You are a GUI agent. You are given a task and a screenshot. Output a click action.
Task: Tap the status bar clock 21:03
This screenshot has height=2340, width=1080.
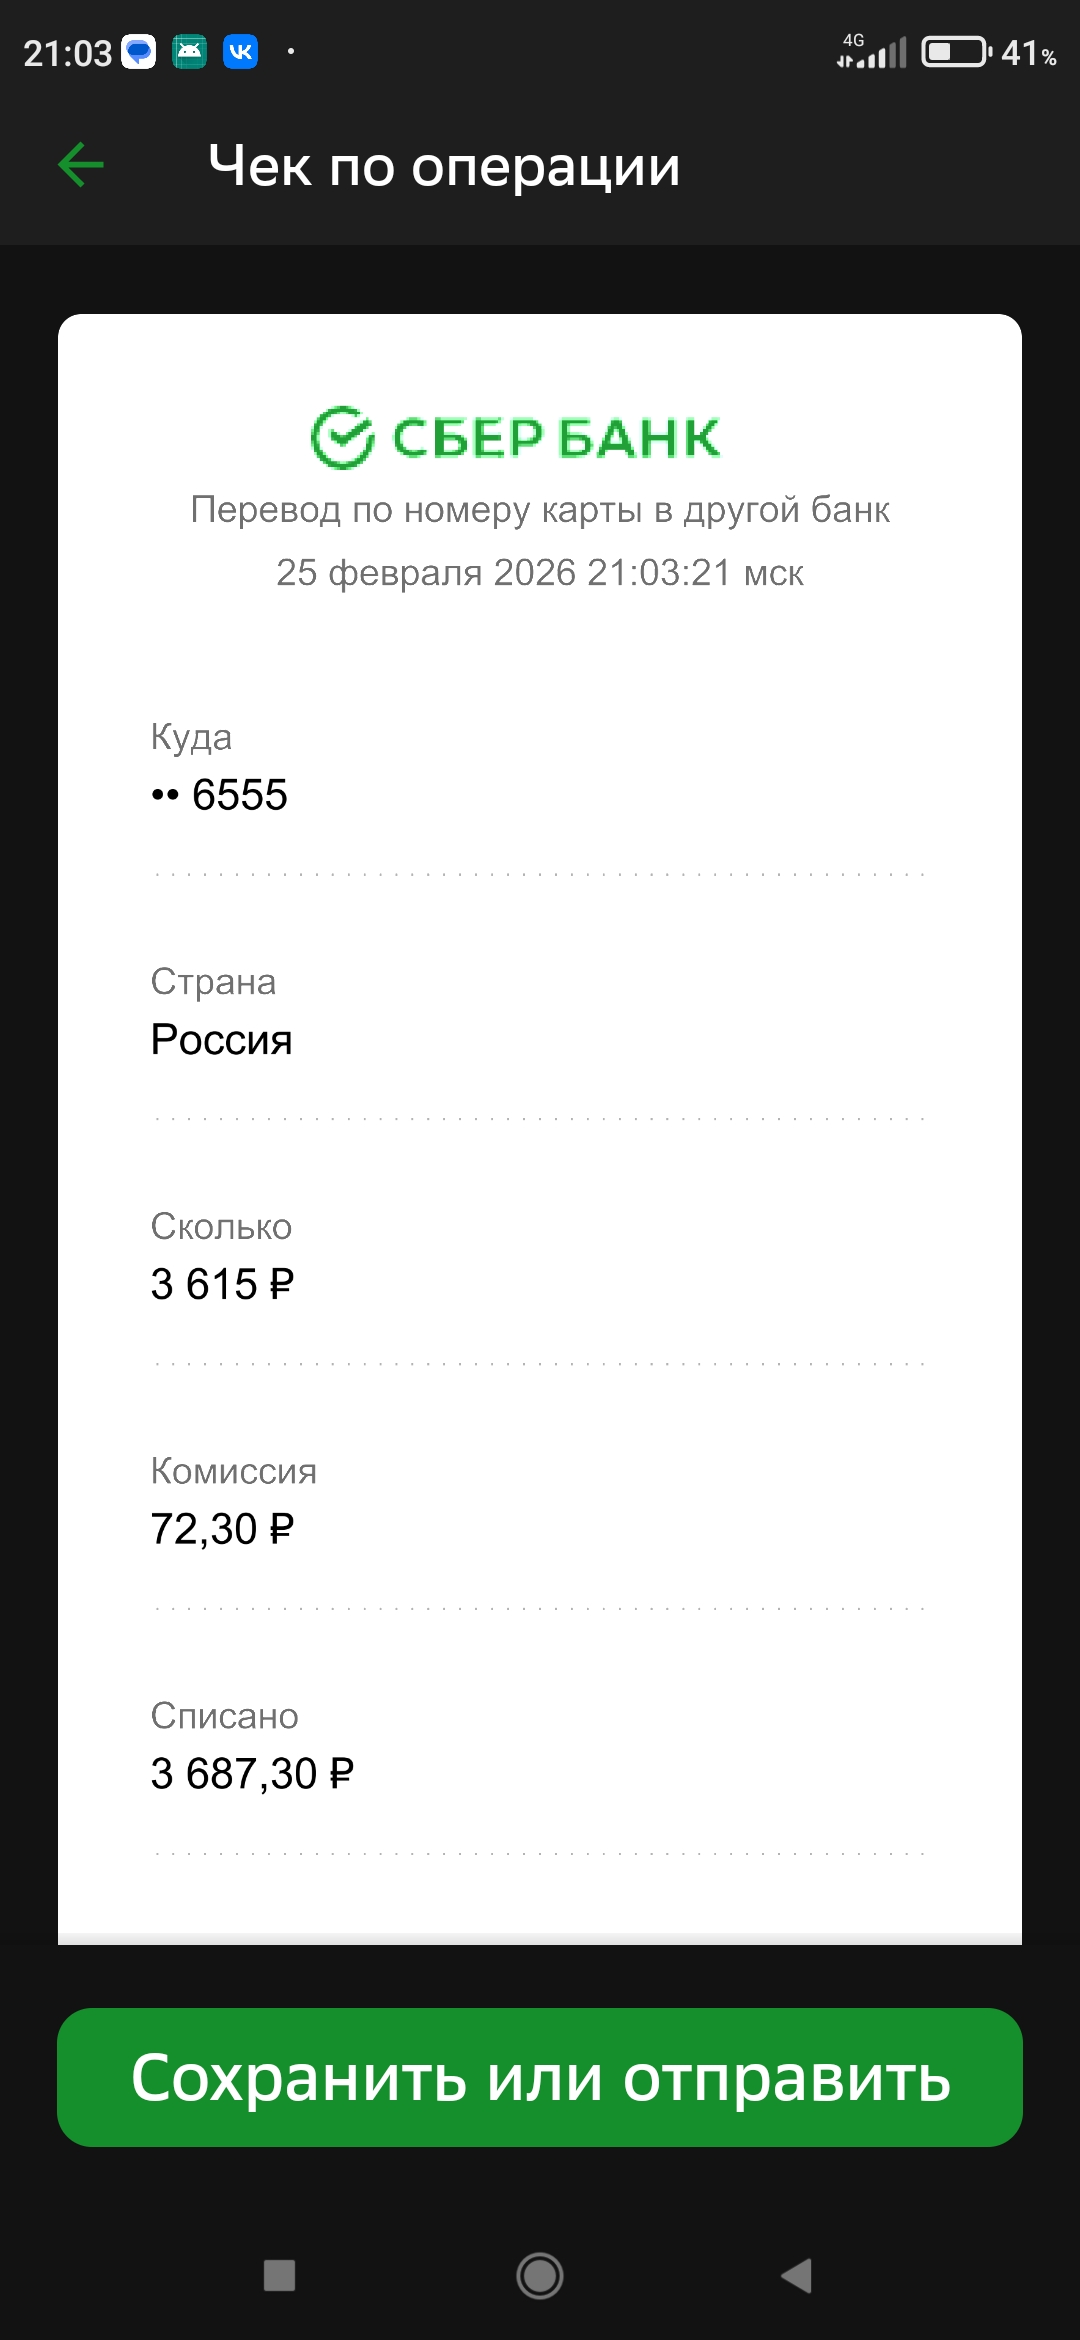coord(67,53)
